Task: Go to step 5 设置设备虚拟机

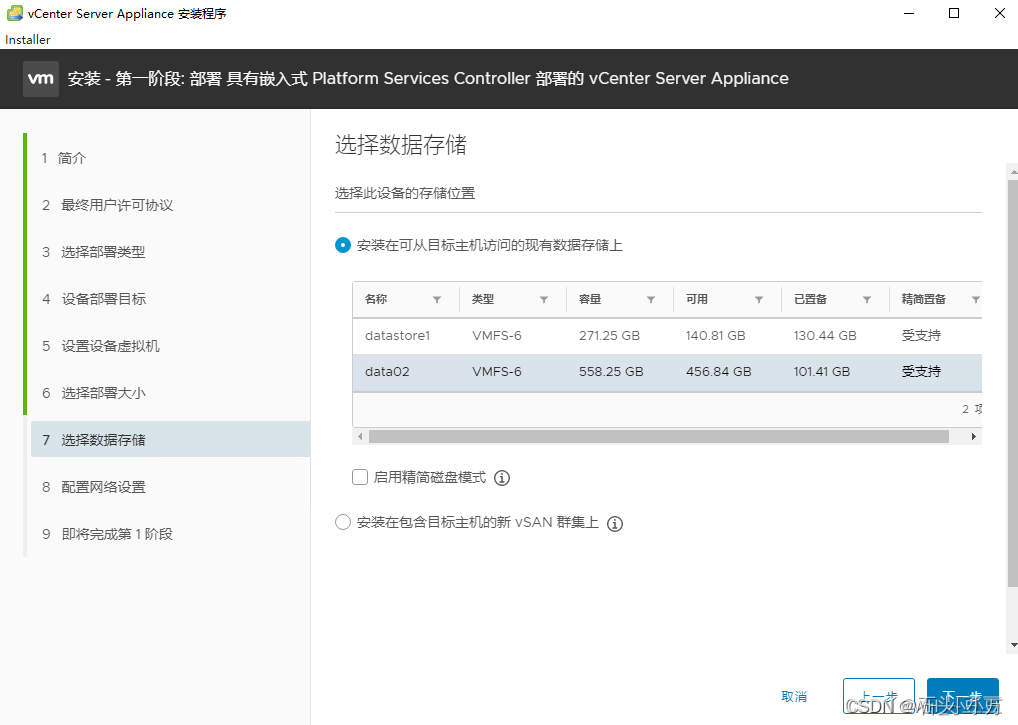Action: [x=101, y=346]
